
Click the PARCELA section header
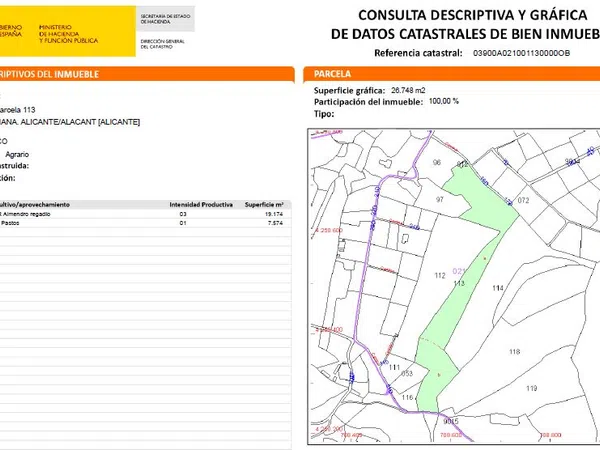[331, 74]
